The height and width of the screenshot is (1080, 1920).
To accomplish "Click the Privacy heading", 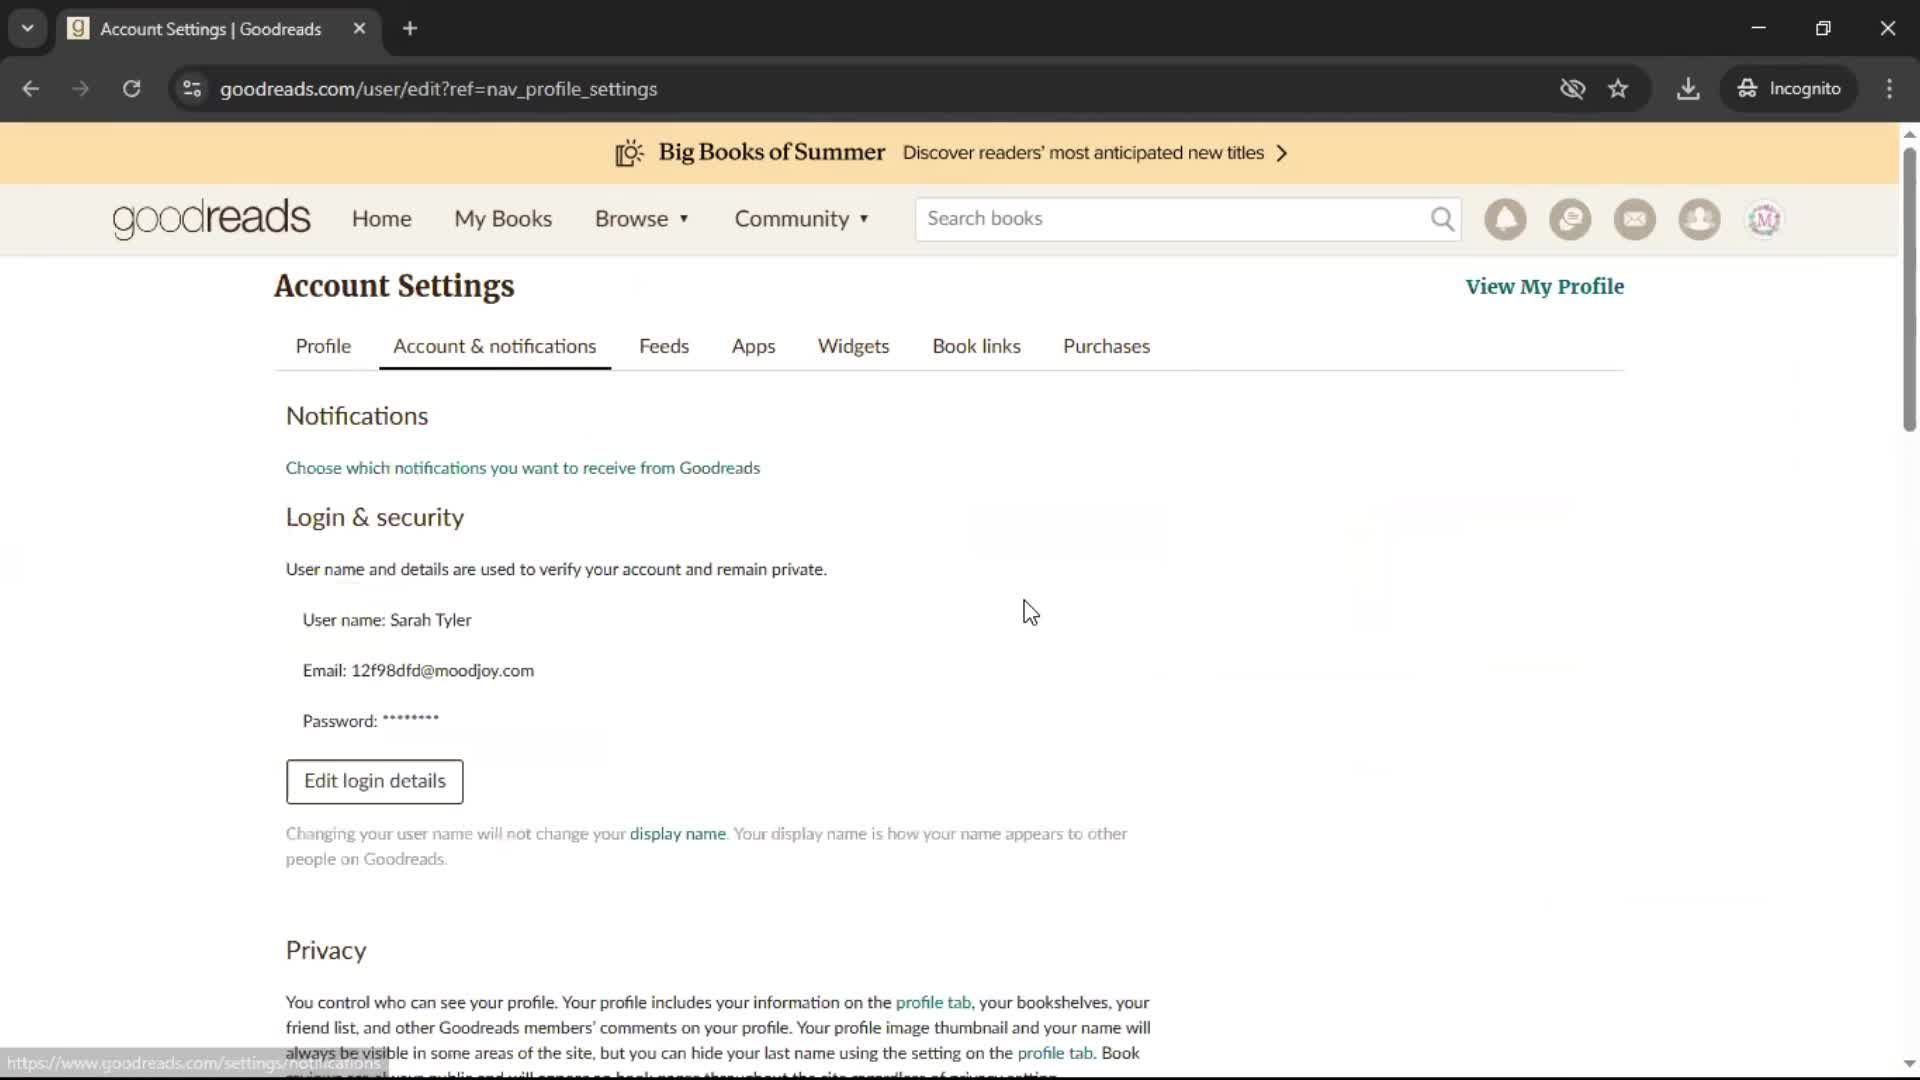I will pyautogui.click(x=326, y=950).
